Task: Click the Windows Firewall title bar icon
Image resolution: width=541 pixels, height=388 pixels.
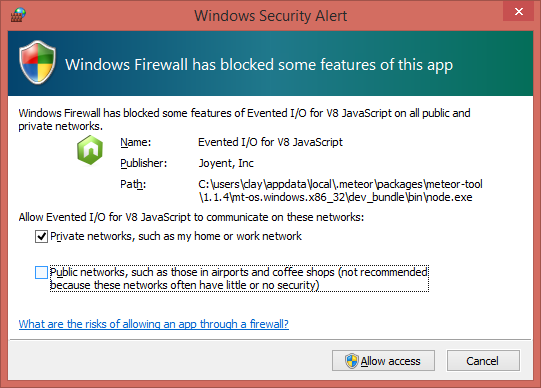Action: pos(18,15)
